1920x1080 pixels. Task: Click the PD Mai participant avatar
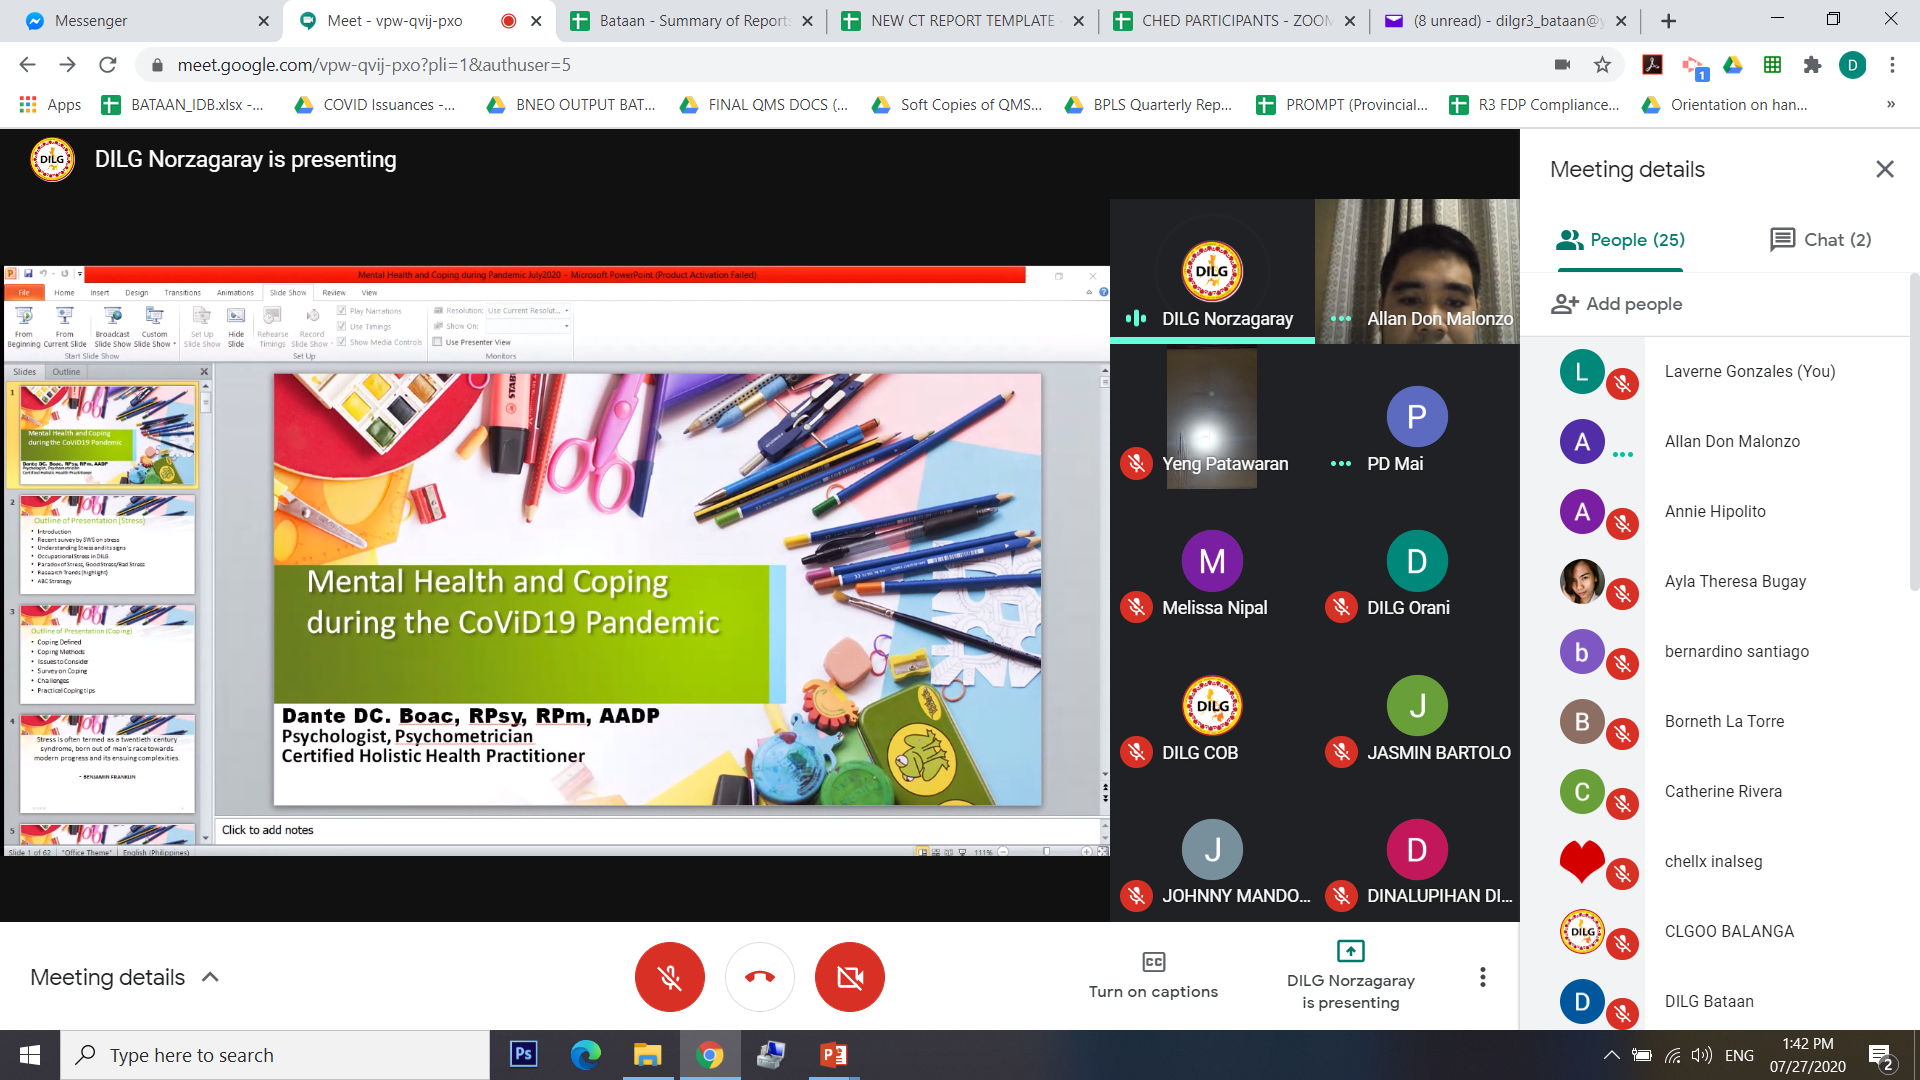click(1416, 416)
